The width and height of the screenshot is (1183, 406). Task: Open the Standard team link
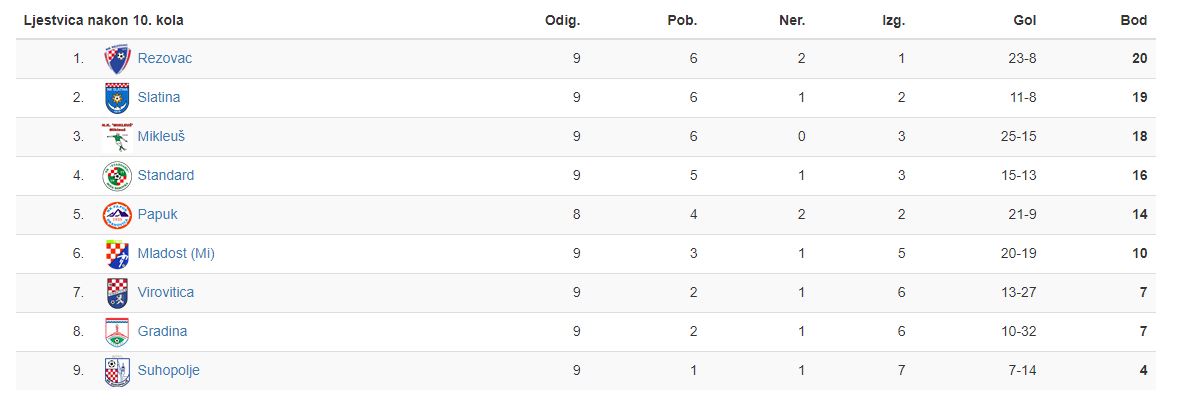(x=165, y=175)
